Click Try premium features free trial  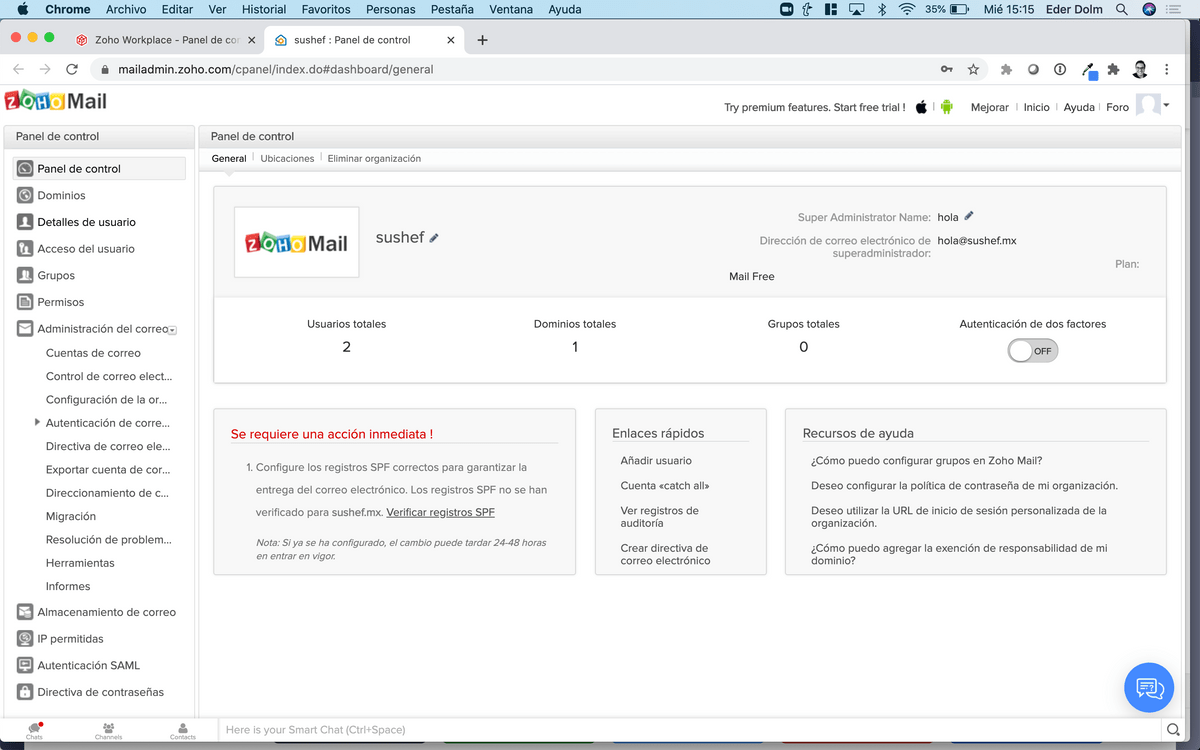click(x=815, y=107)
